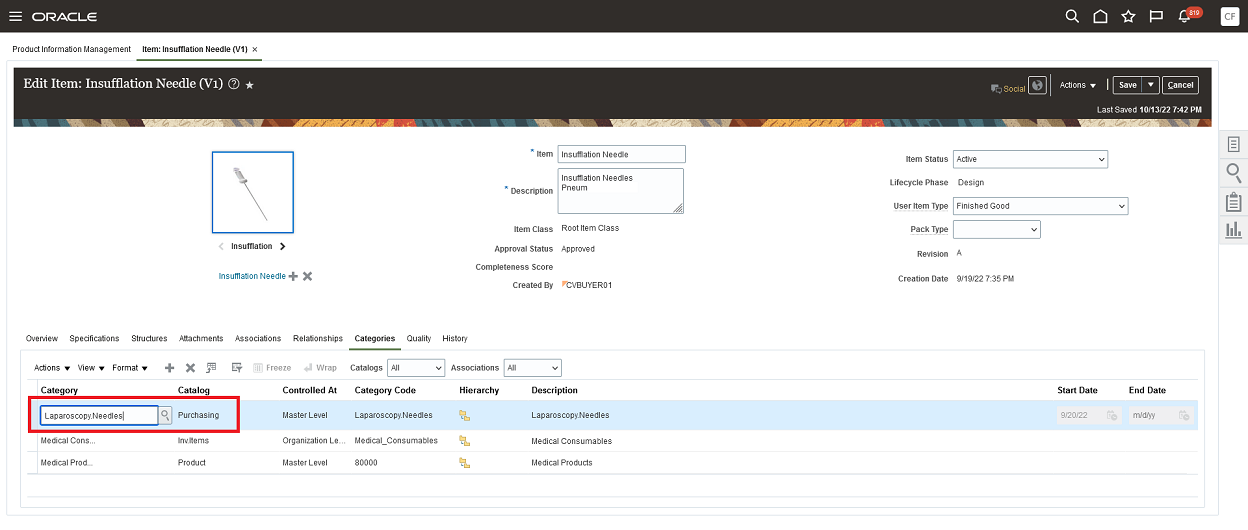Open the Watchlist flag icon
This screenshot has width=1248, height=530.
pos(1156,16)
